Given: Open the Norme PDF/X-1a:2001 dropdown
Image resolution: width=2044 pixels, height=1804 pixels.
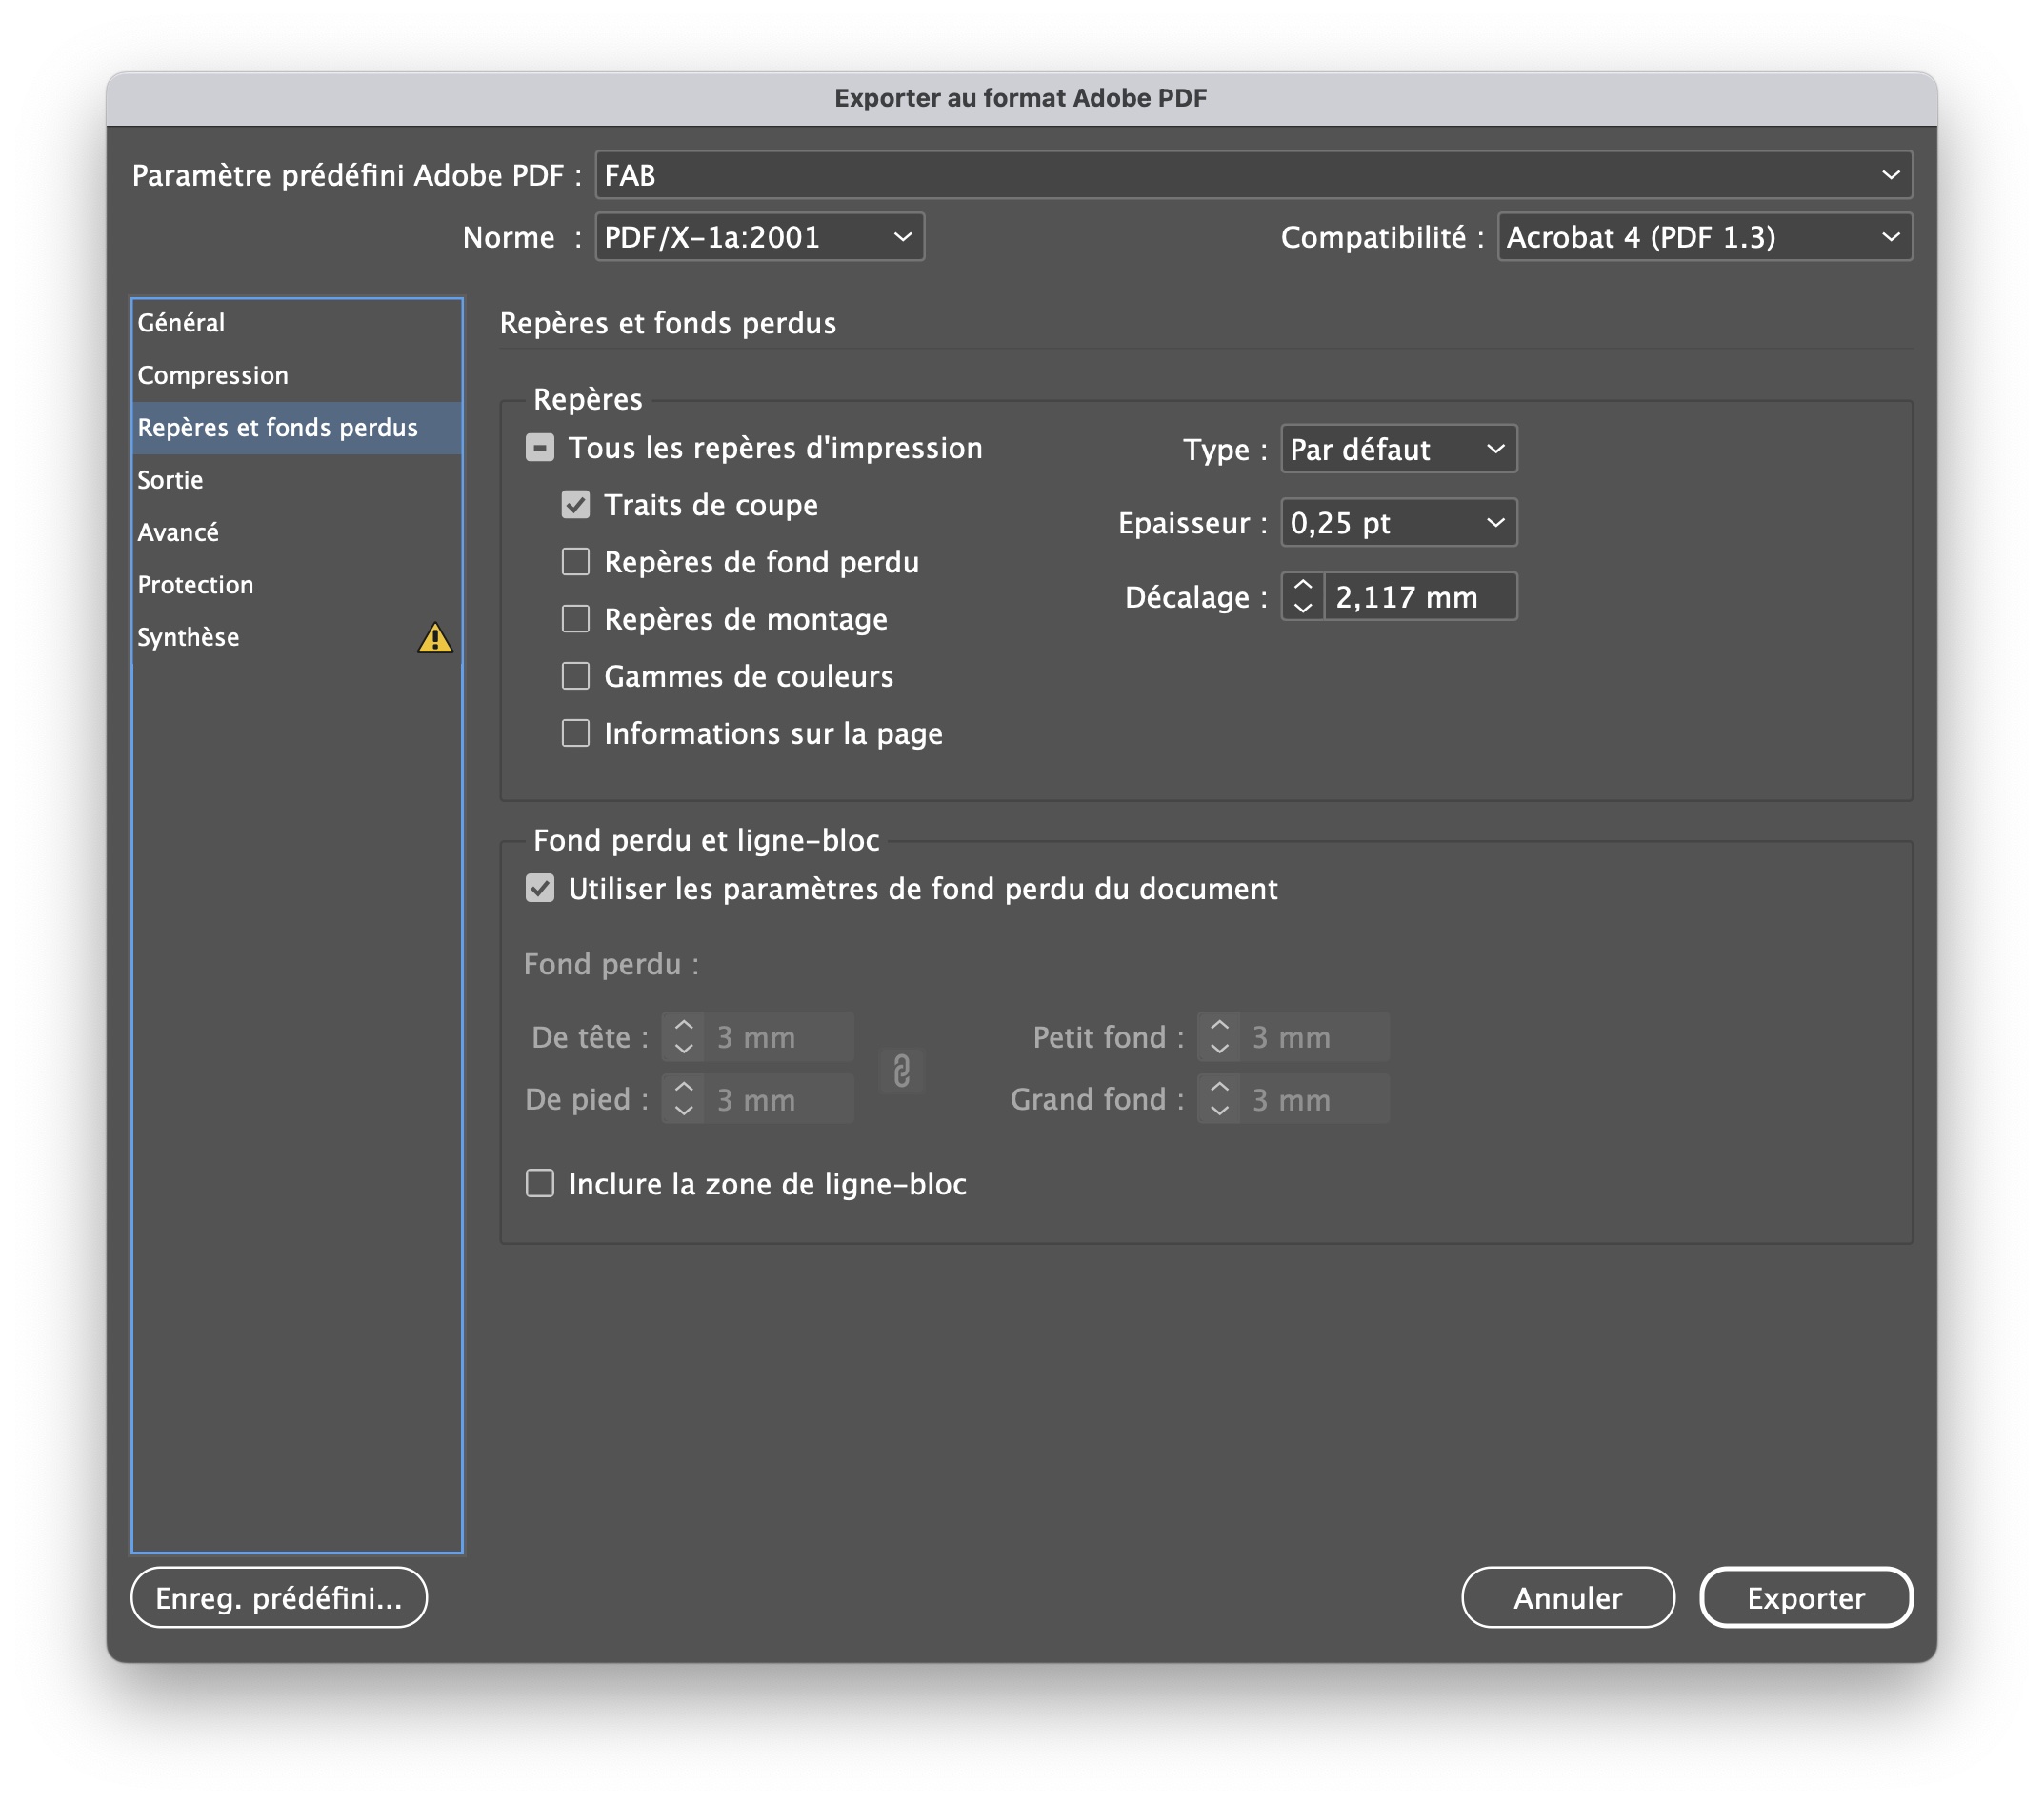Looking at the screenshot, I should pos(759,238).
